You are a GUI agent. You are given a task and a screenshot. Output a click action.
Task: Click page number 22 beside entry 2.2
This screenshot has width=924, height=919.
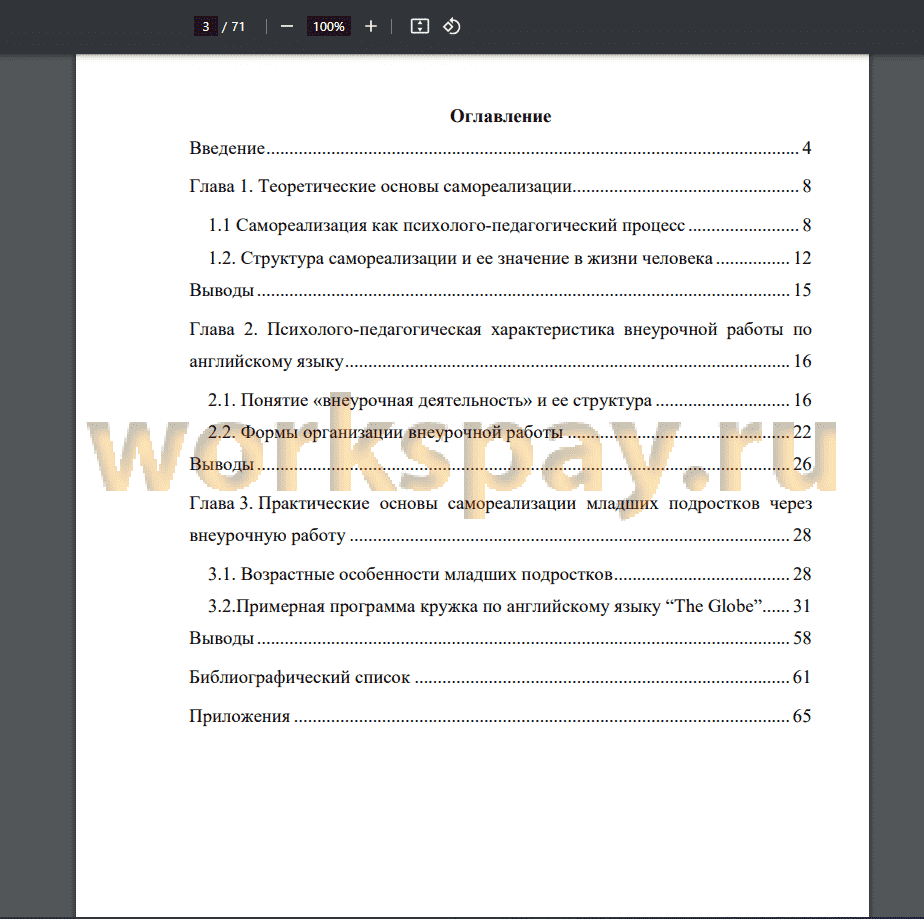click(x=802, y=432)
